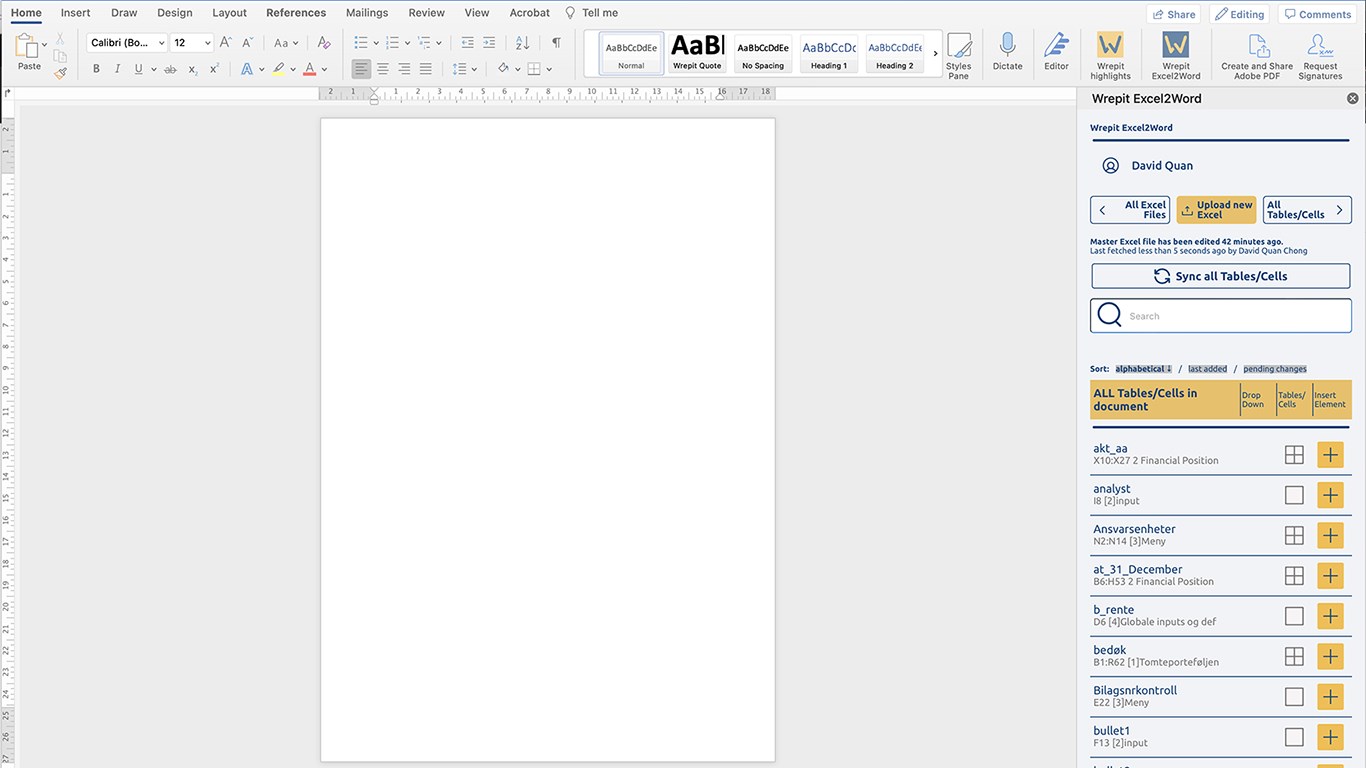Expand the bullets list dropdown
1366x768 pixels.
click(376, 43)
